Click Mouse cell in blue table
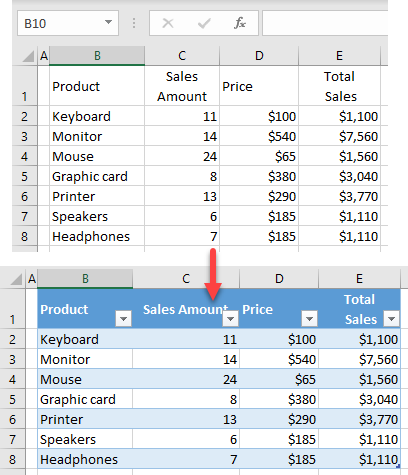 (85, 379)
